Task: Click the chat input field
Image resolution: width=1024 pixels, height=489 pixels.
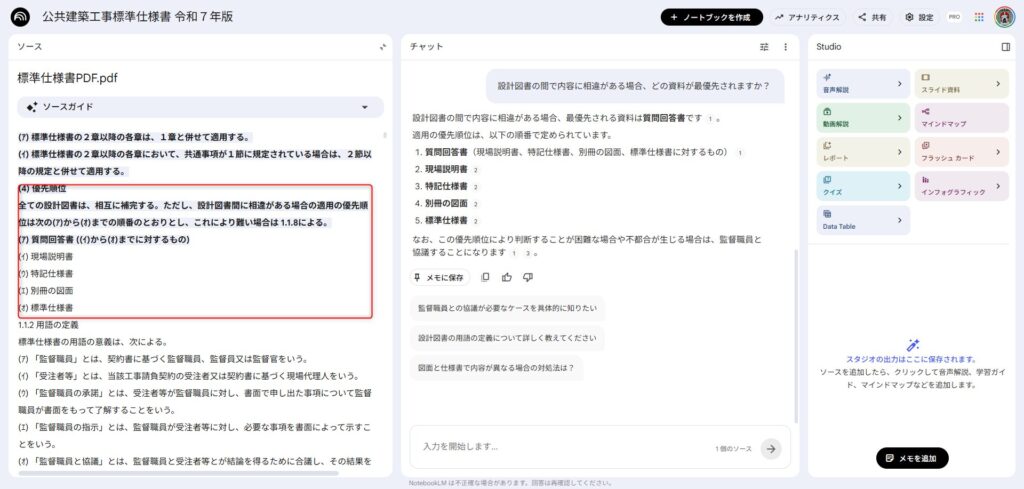Action: tap(560, 447)
